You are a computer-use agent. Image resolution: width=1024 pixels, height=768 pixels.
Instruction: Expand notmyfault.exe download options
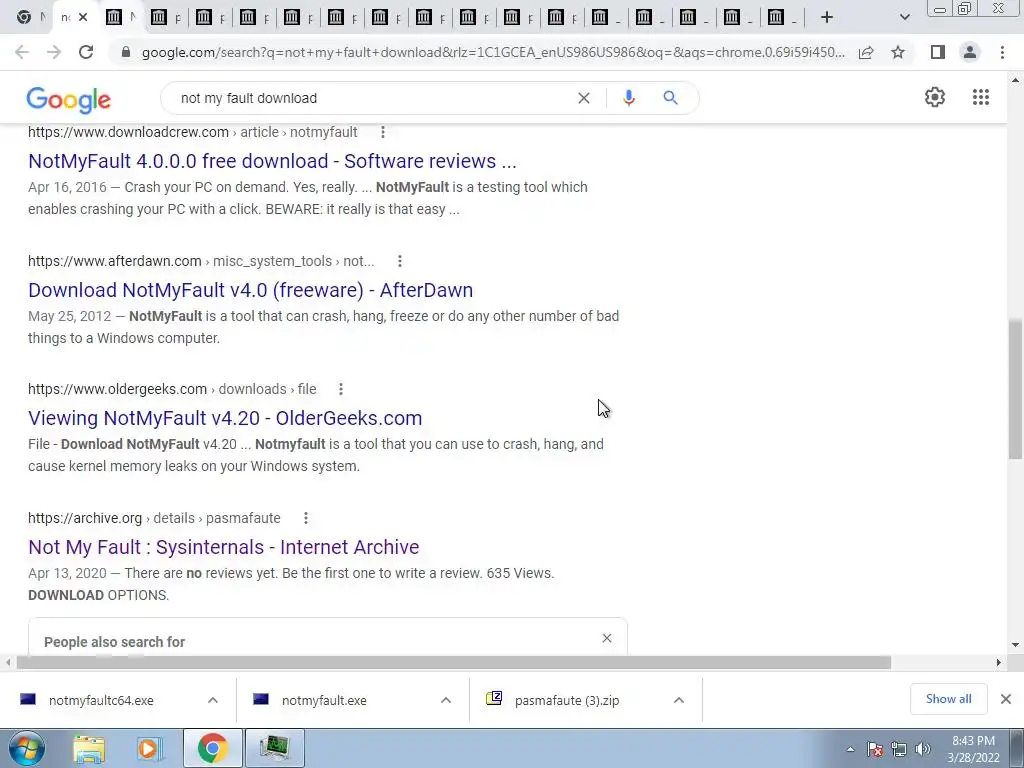[x=446, y=700]
